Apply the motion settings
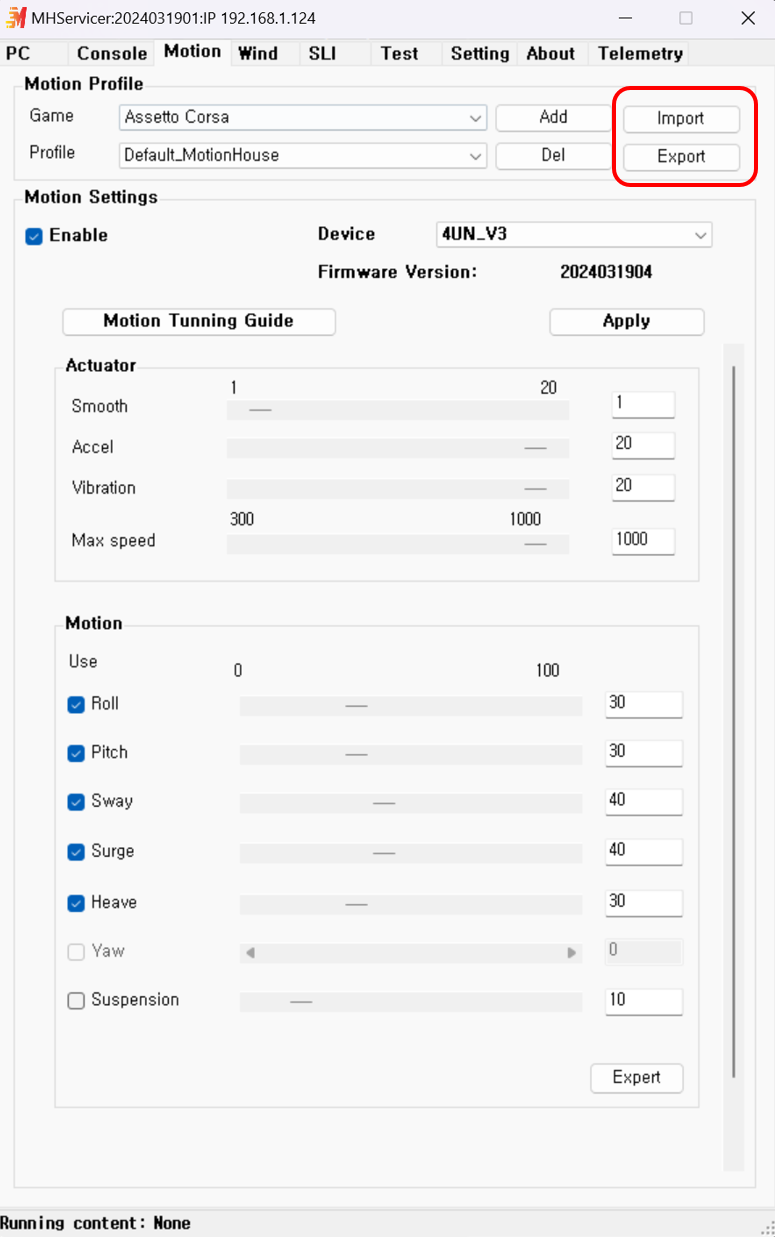This screenshot has width=776, height=1237. click(627, 322)
